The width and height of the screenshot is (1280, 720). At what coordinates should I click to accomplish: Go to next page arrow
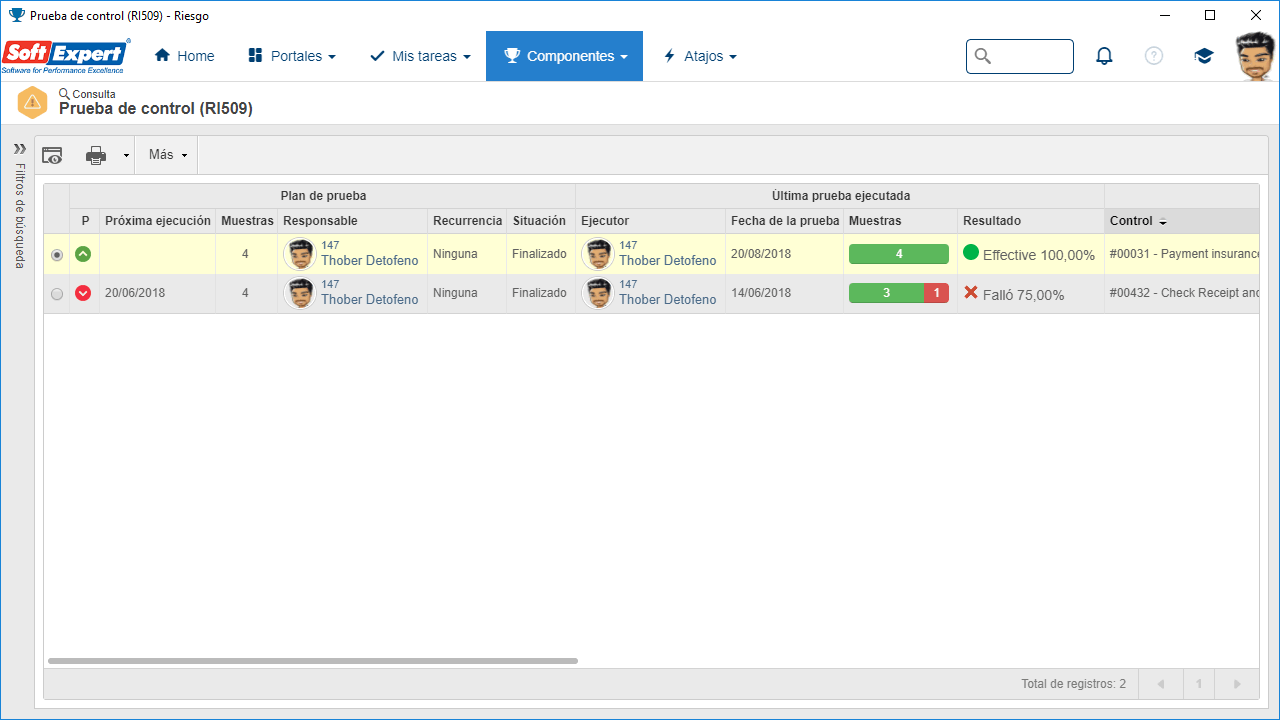click(1237, 684)
